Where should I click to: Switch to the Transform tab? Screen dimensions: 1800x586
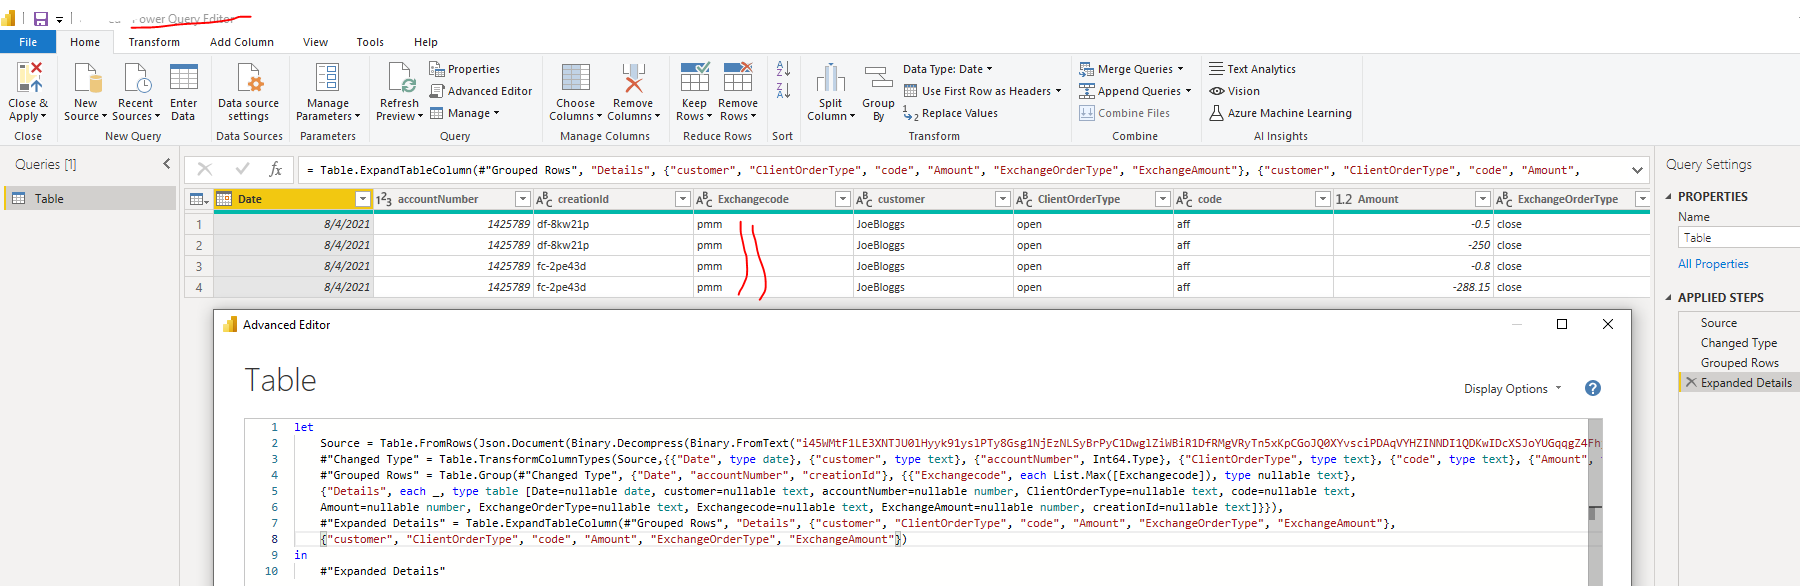point(154,42)
